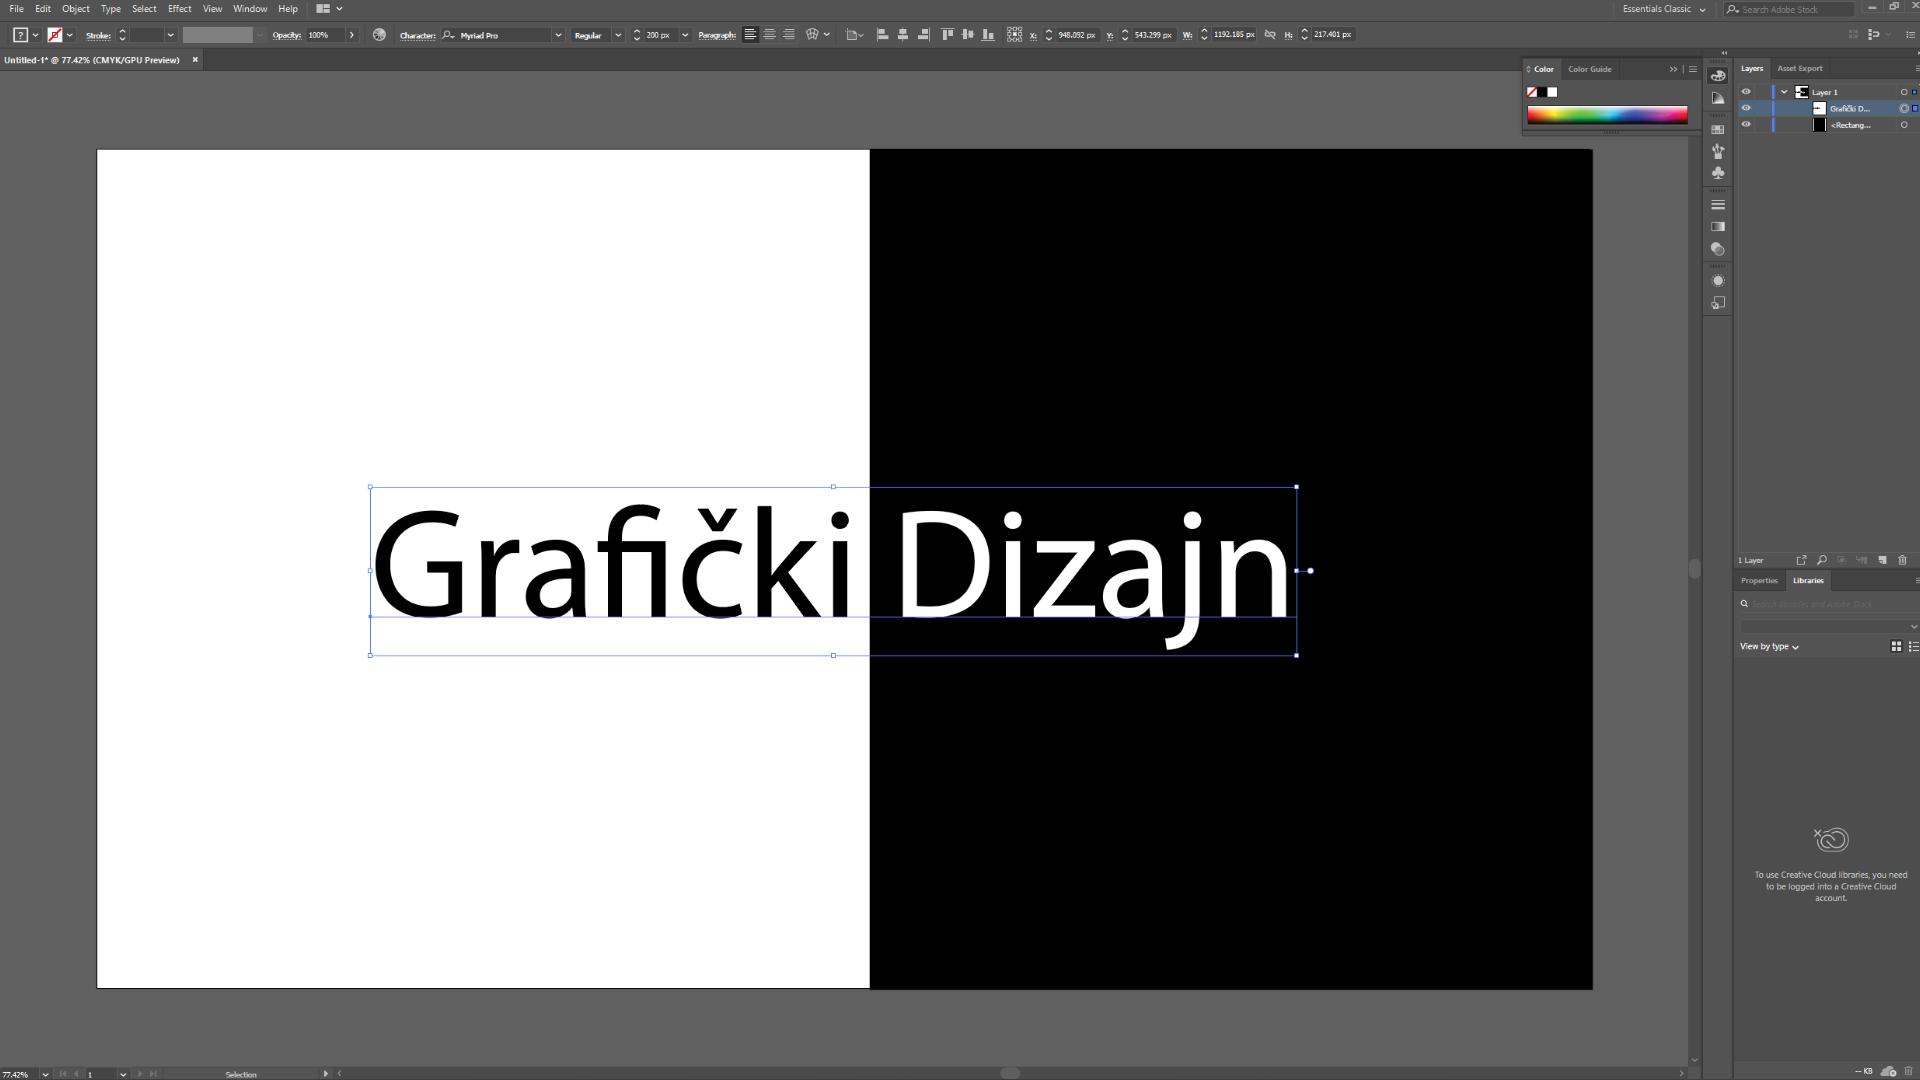Switch Libraries to list view
This screenshot has height=1080, width=1920.
click(1912, 647)
